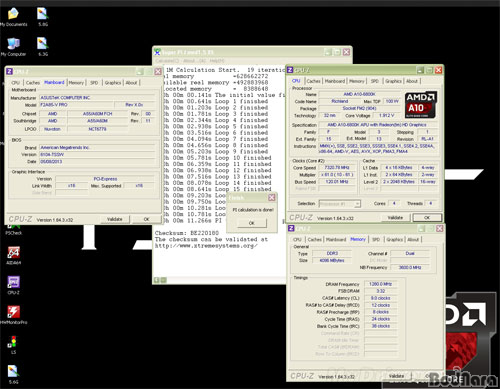Screen dimensions: 500x389
Task: Click the DRAM Frequency value field
Action: click(x=381, y=284)
